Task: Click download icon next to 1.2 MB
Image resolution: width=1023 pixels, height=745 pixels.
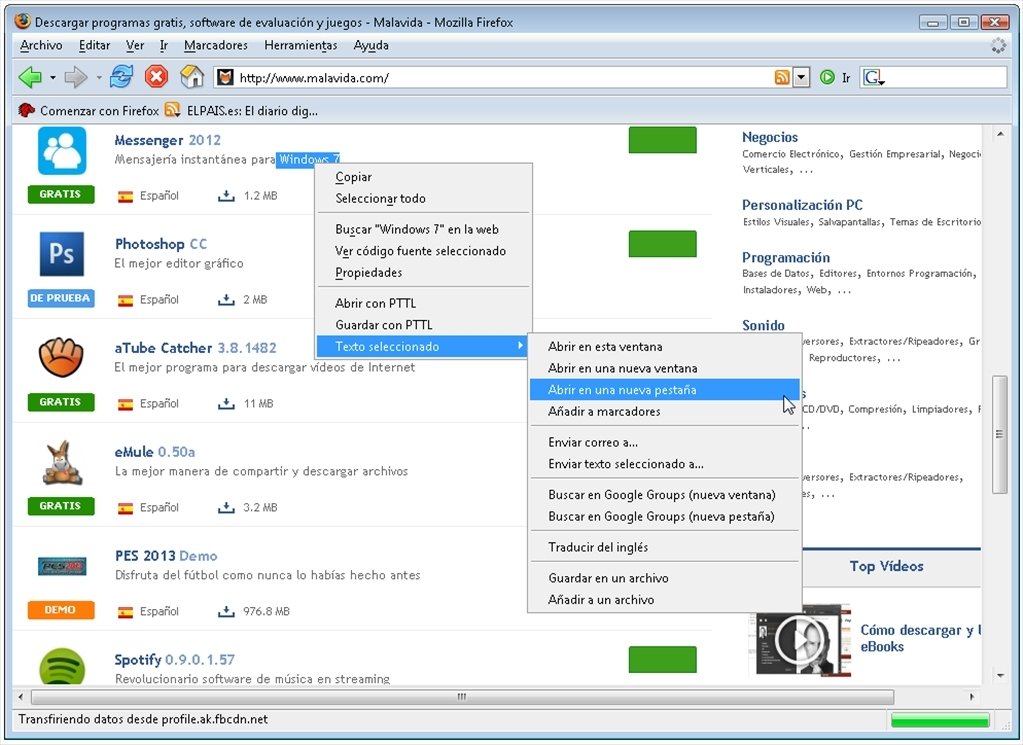Action: 226,195
